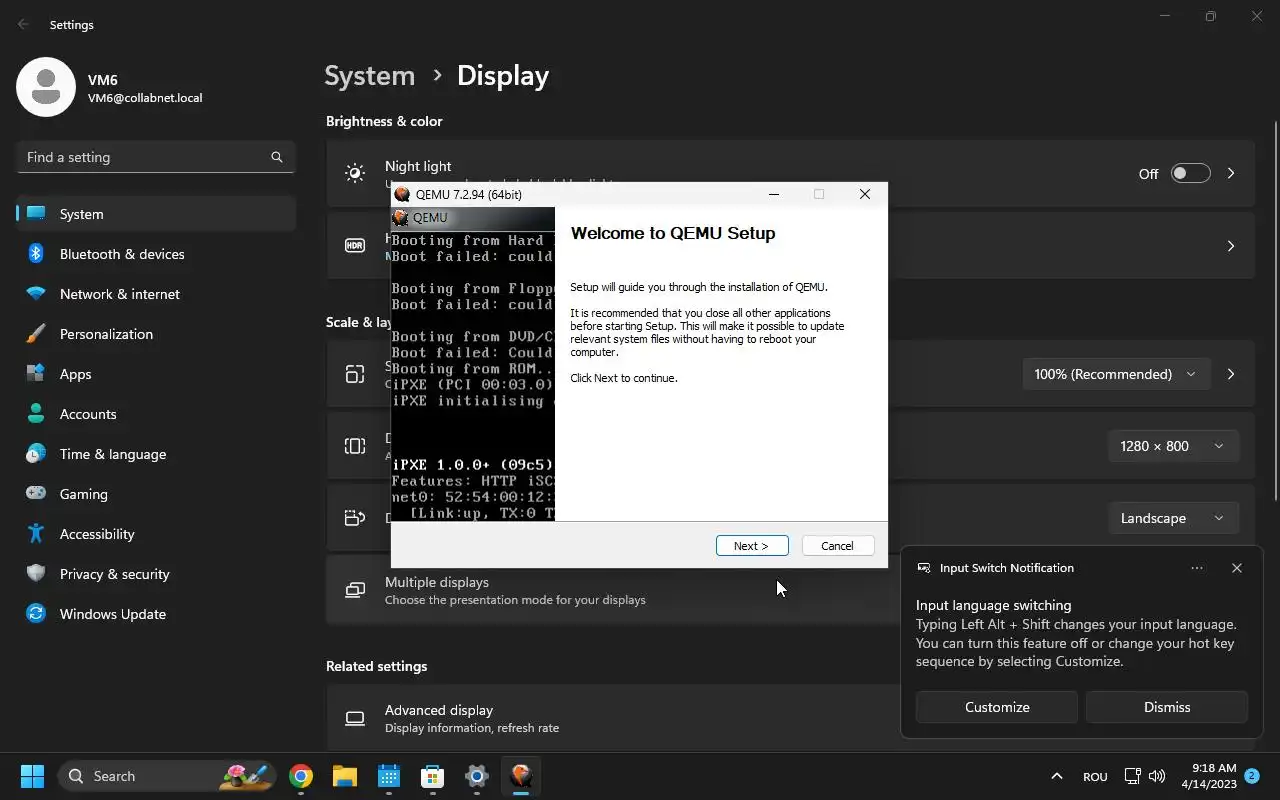
Task: Open Accounts settings section
Action: point(156,414)
